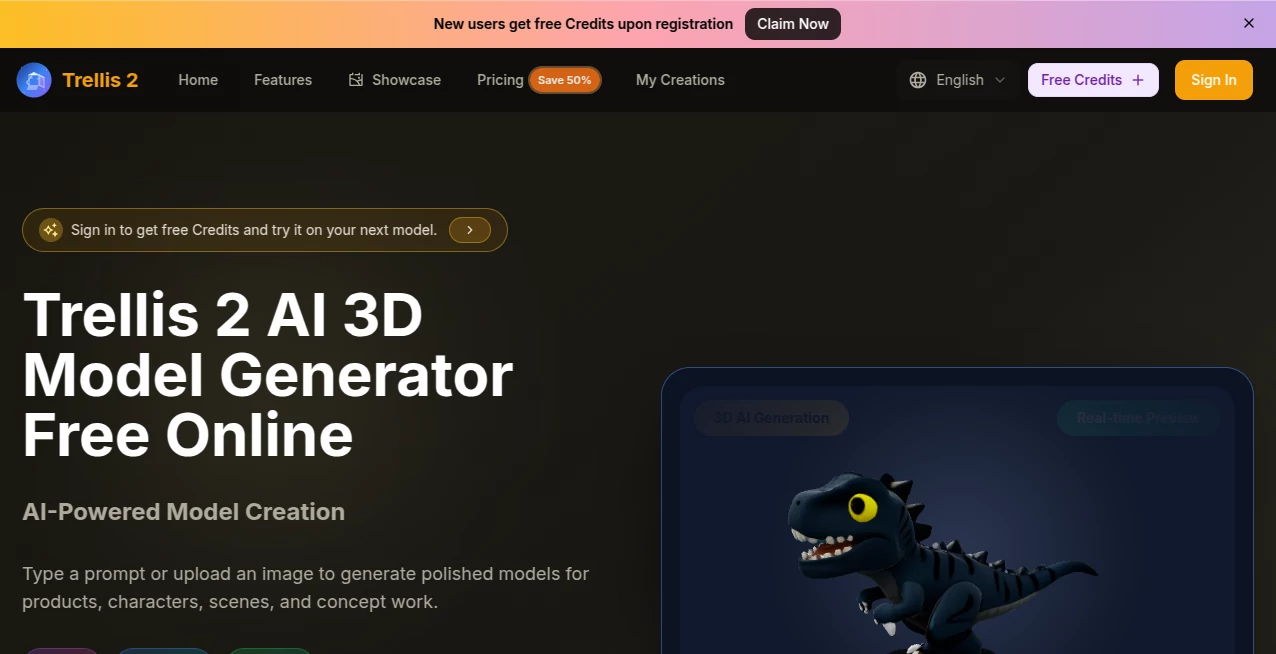Claim free credits with Claim Now button
The height and width of the screenshot is (654, 1276).
pyautogui.click(x=793, y=24)
